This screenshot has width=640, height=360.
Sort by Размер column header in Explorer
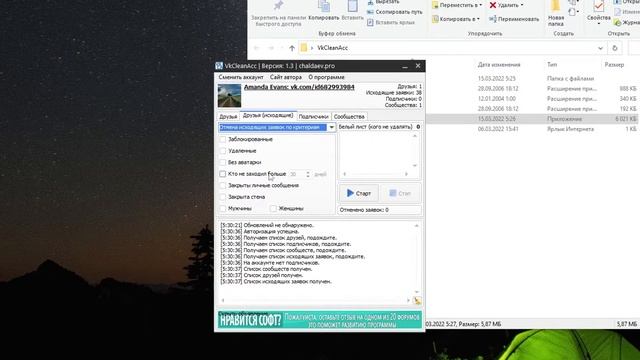(x=614, y=64)
